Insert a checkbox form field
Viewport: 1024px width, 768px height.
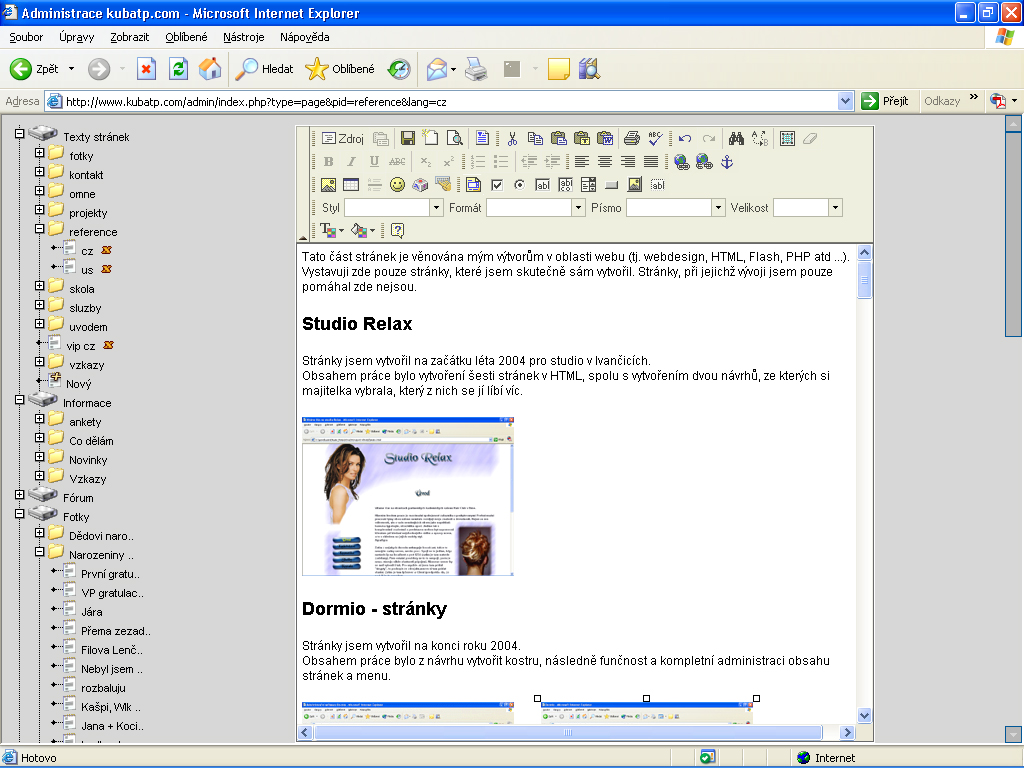click(496, 185)
